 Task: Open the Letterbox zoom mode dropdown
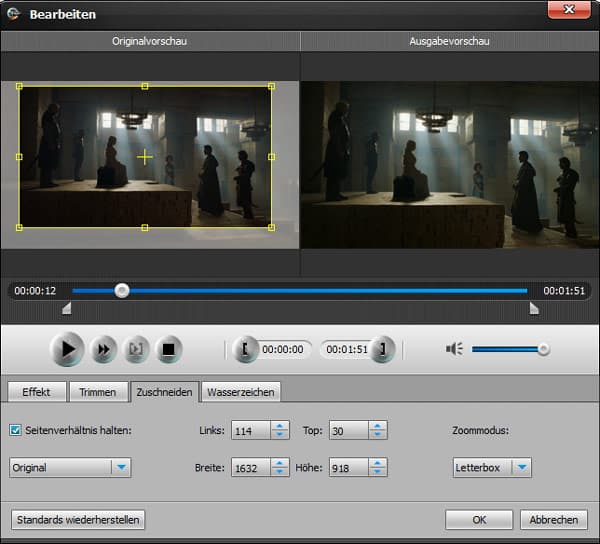tap(492, 467)
